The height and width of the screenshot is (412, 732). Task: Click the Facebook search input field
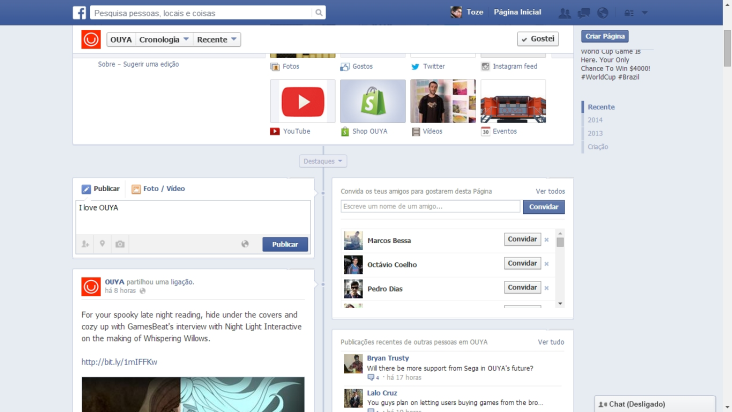pos(202,13)
